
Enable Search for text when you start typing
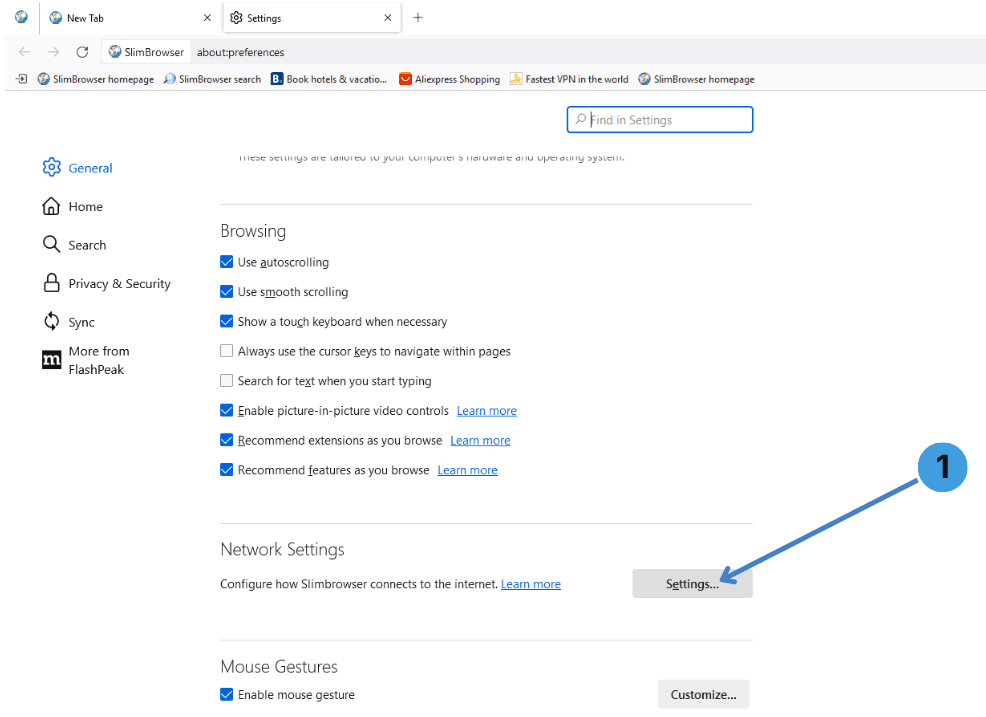(x=226, y=380)
